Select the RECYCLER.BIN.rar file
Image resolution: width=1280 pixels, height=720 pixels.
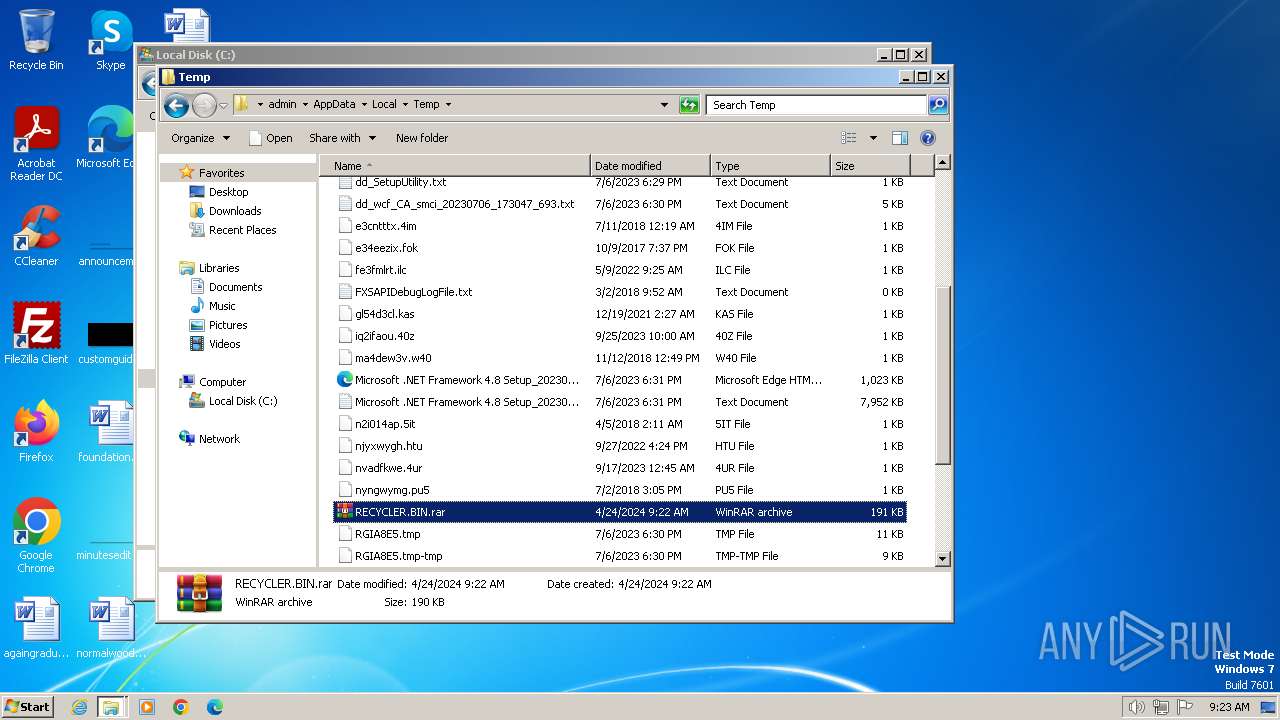(620, 512)
